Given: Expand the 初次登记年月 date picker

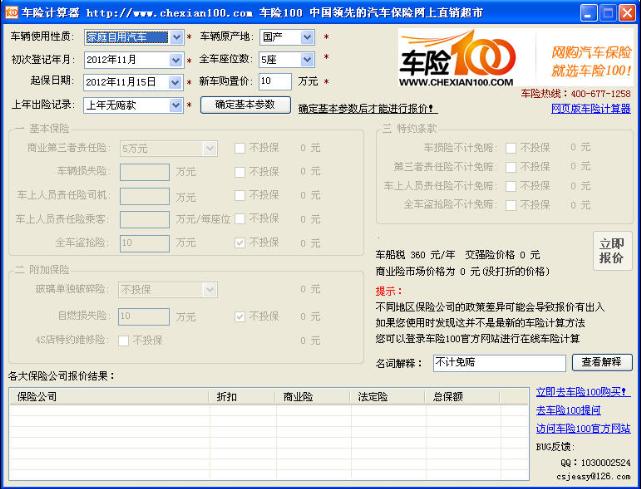Looking at the screenshot, I should pyautogui.click(x=177, y=60).
